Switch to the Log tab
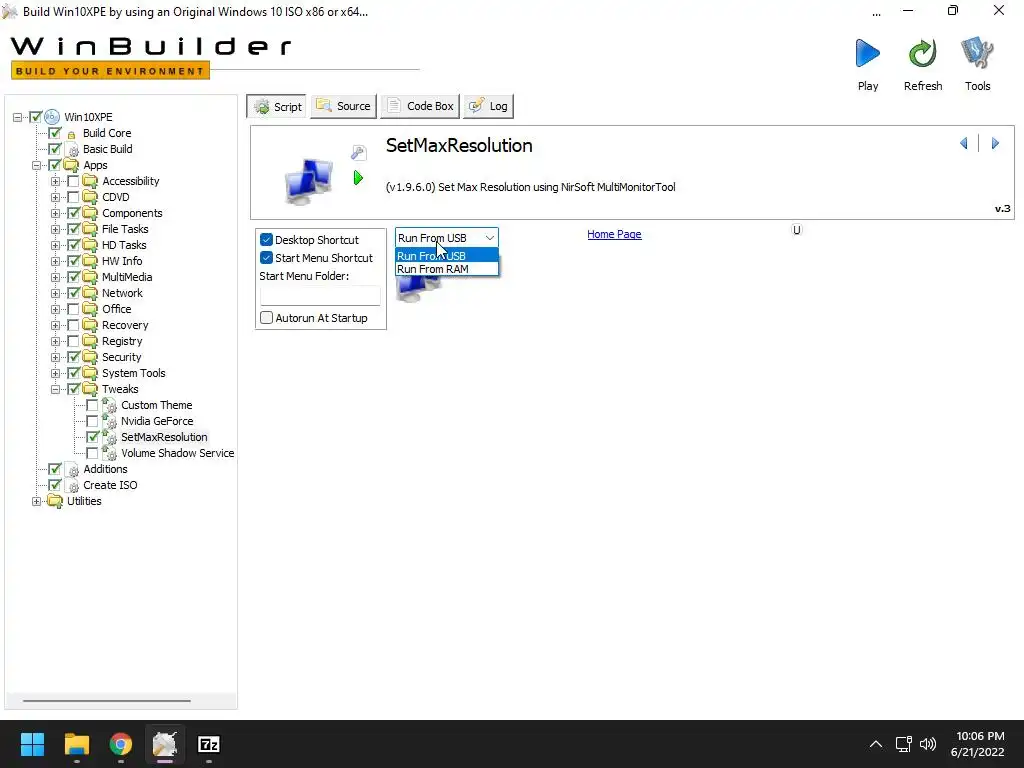This screenshot has height=768, width=1024. 488,106
